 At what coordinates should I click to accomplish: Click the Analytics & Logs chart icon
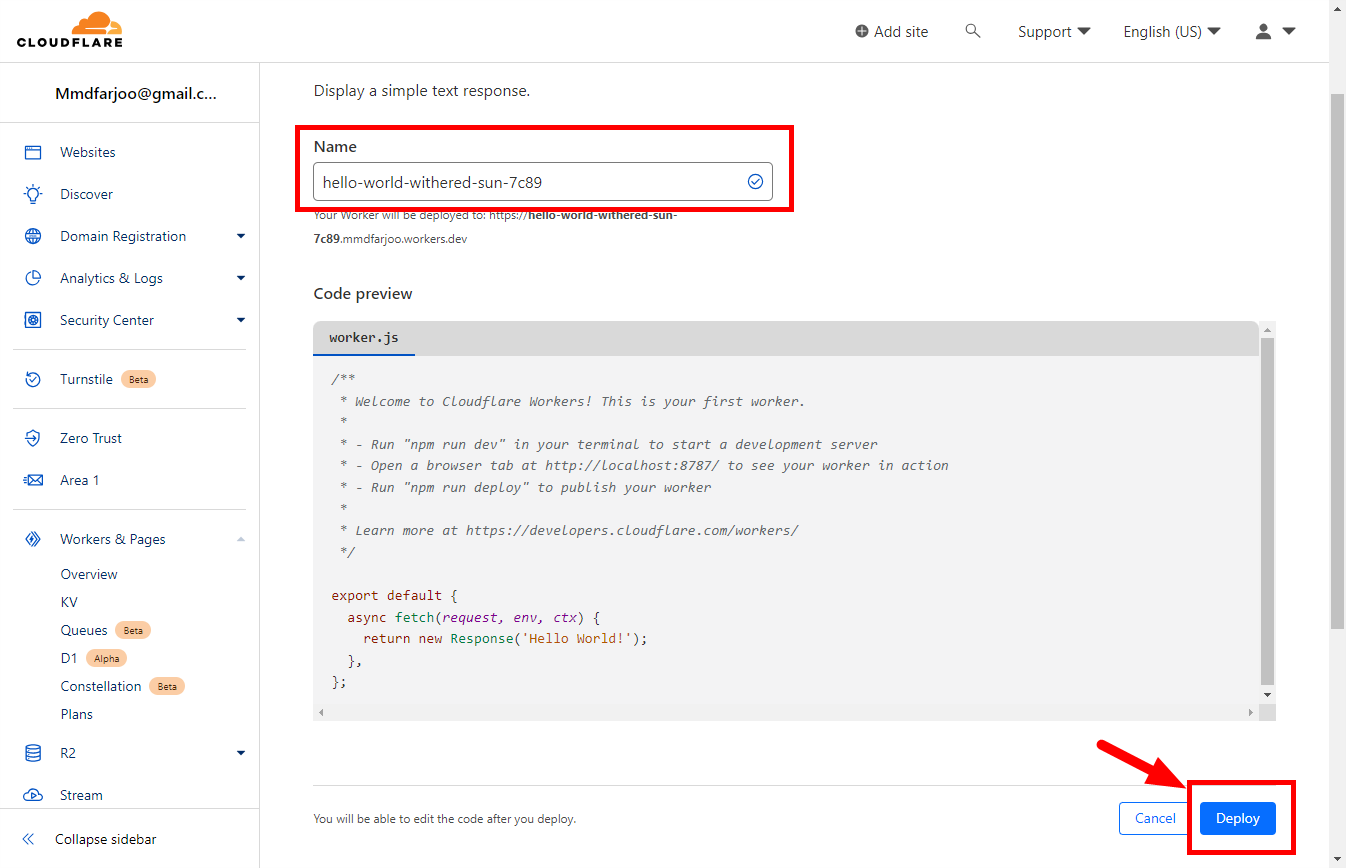(33, 278)
